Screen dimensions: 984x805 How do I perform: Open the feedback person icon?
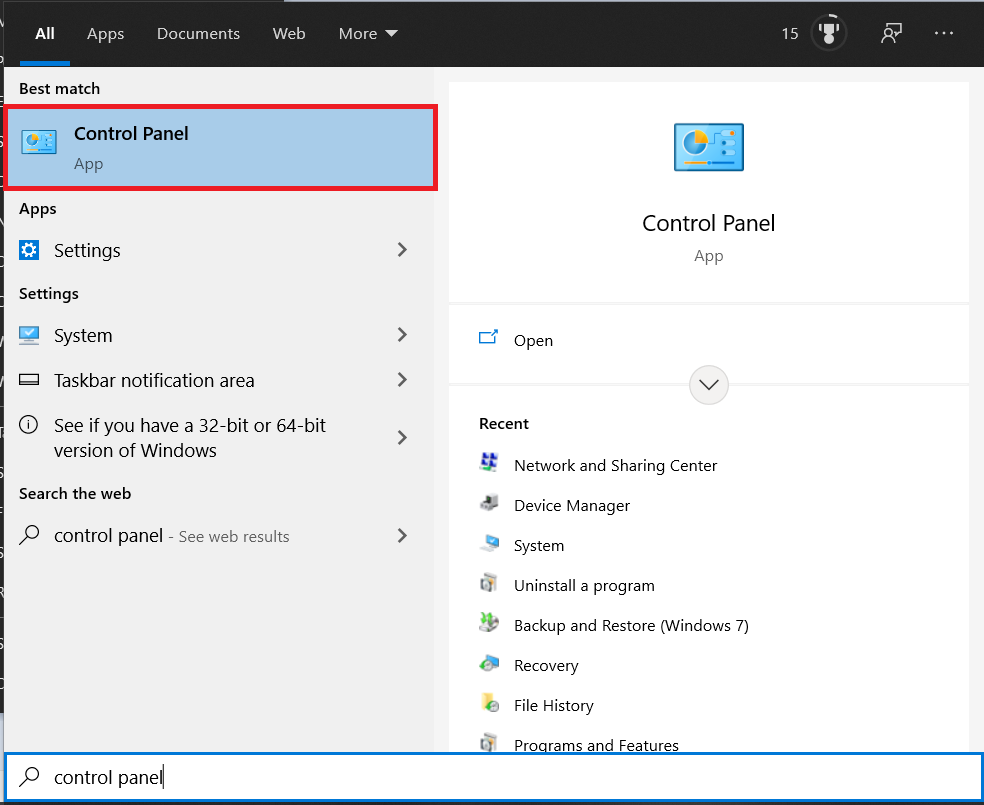pyautogui.click(x=891, y=33)
